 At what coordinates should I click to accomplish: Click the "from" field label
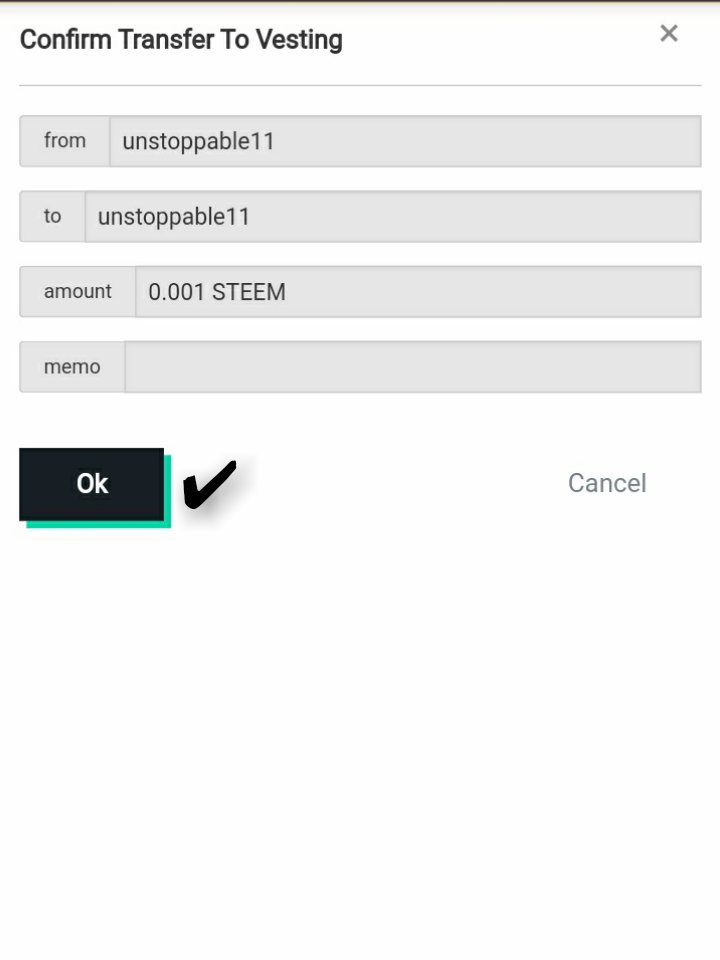click(x=65, y=141)
